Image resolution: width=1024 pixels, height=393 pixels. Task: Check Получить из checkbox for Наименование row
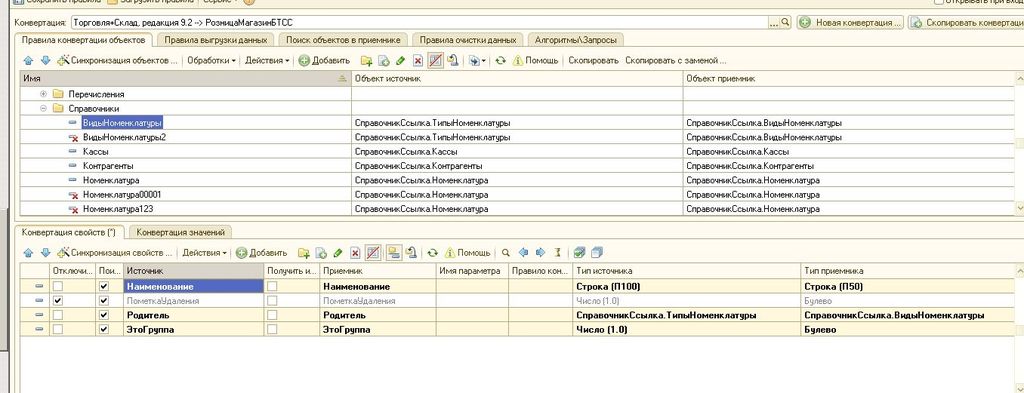click(x=272, y=286)
